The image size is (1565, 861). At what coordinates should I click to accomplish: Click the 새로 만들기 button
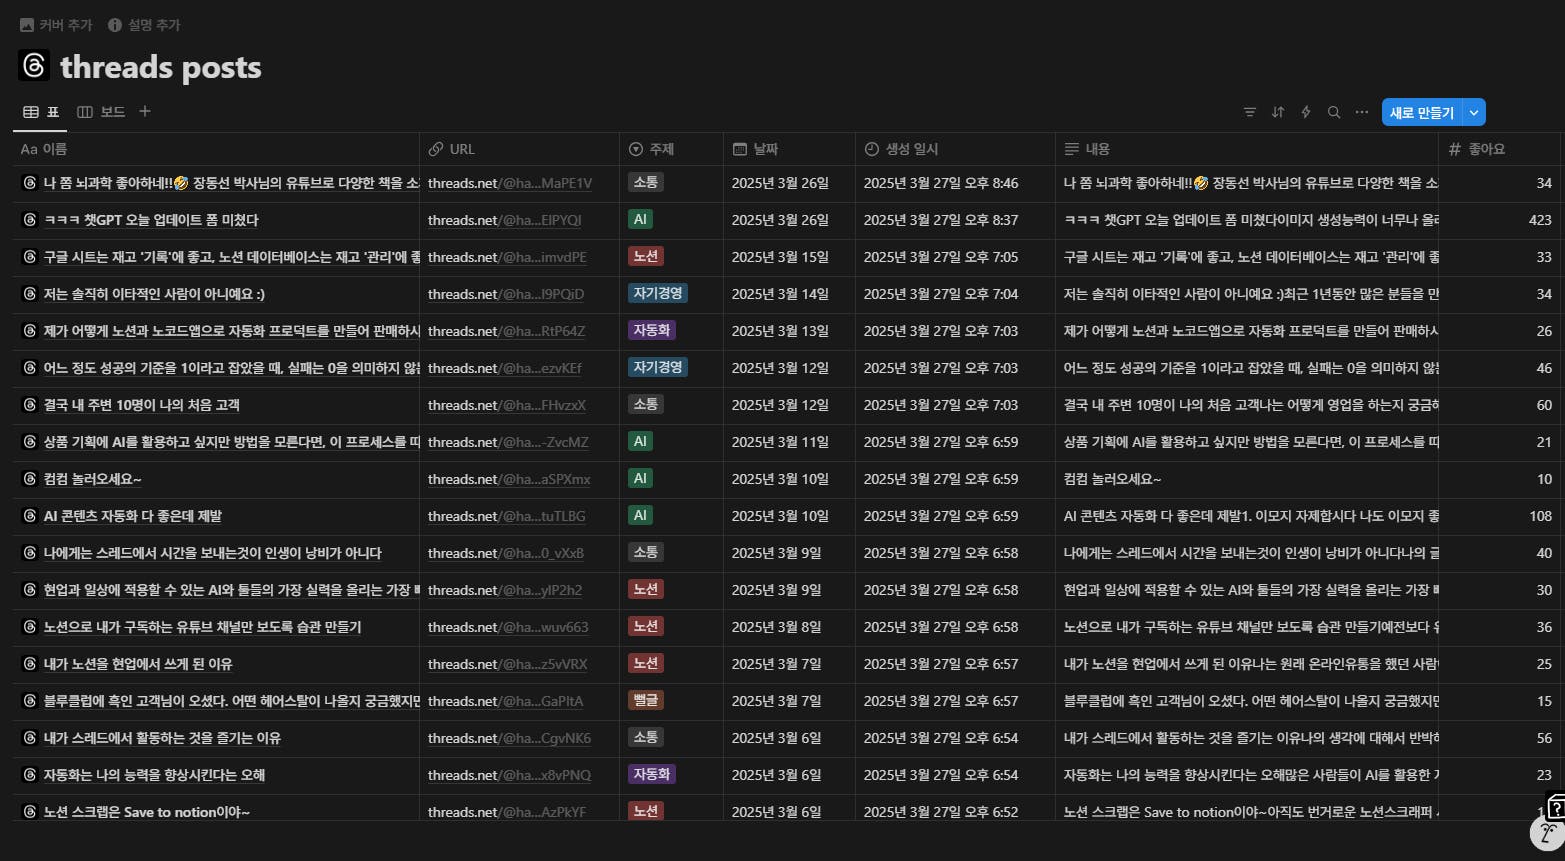(1422, 112)
